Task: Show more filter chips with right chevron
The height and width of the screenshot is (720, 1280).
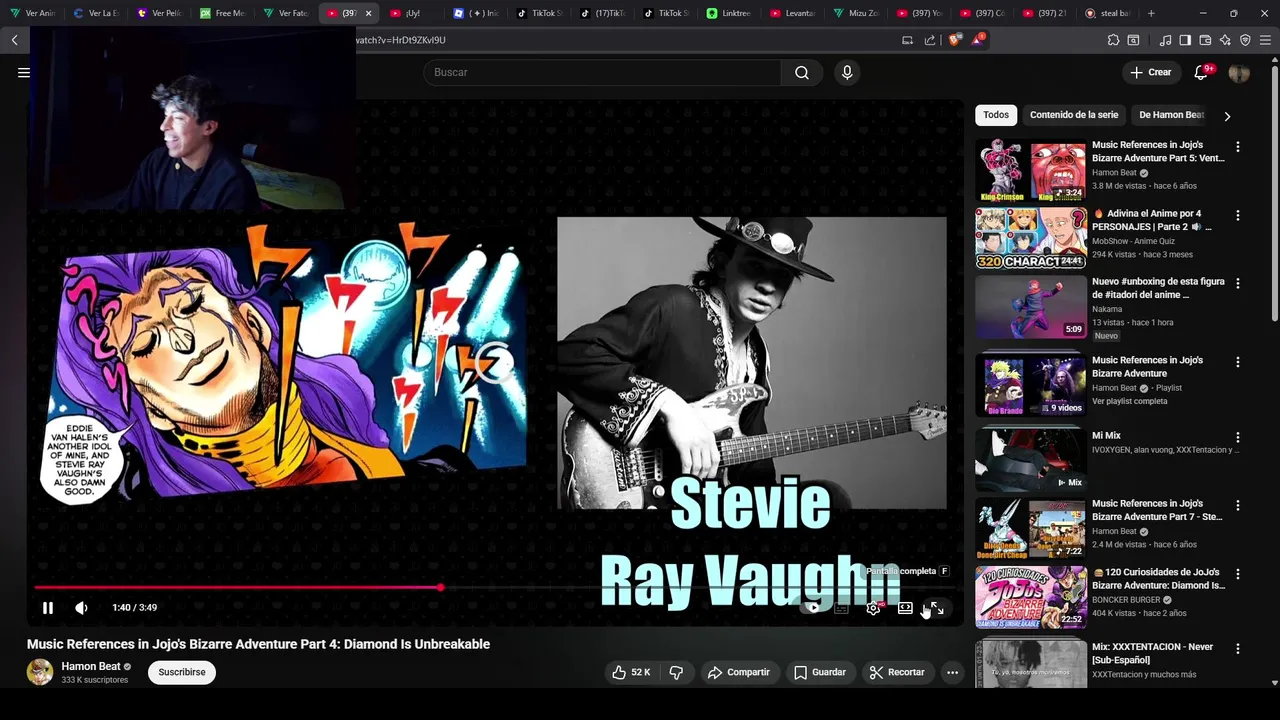Action: click(x=1227, y=116)
